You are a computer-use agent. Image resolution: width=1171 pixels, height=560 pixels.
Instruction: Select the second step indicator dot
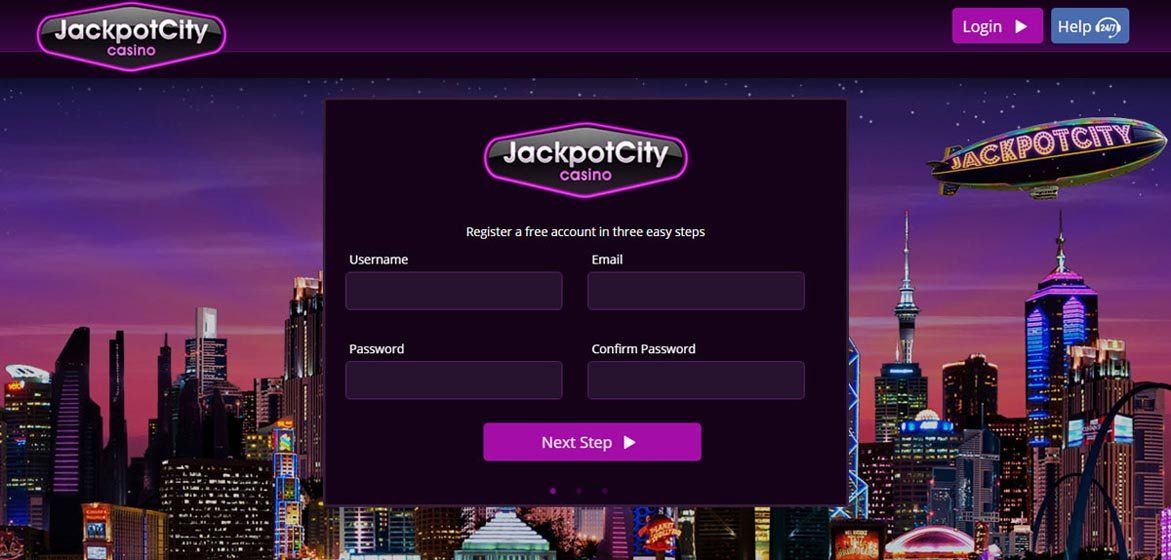pyautogui.click(x=579, y=491)
